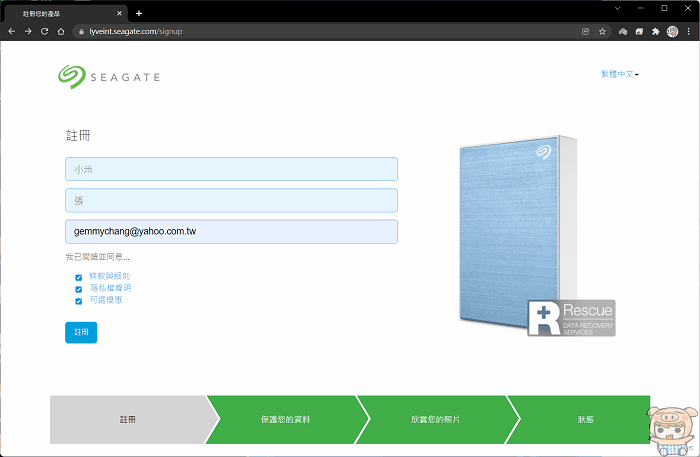Screen dimensions: 700x457
Task: Go forward with the browser forward arrow
Action: coord(28,31)
